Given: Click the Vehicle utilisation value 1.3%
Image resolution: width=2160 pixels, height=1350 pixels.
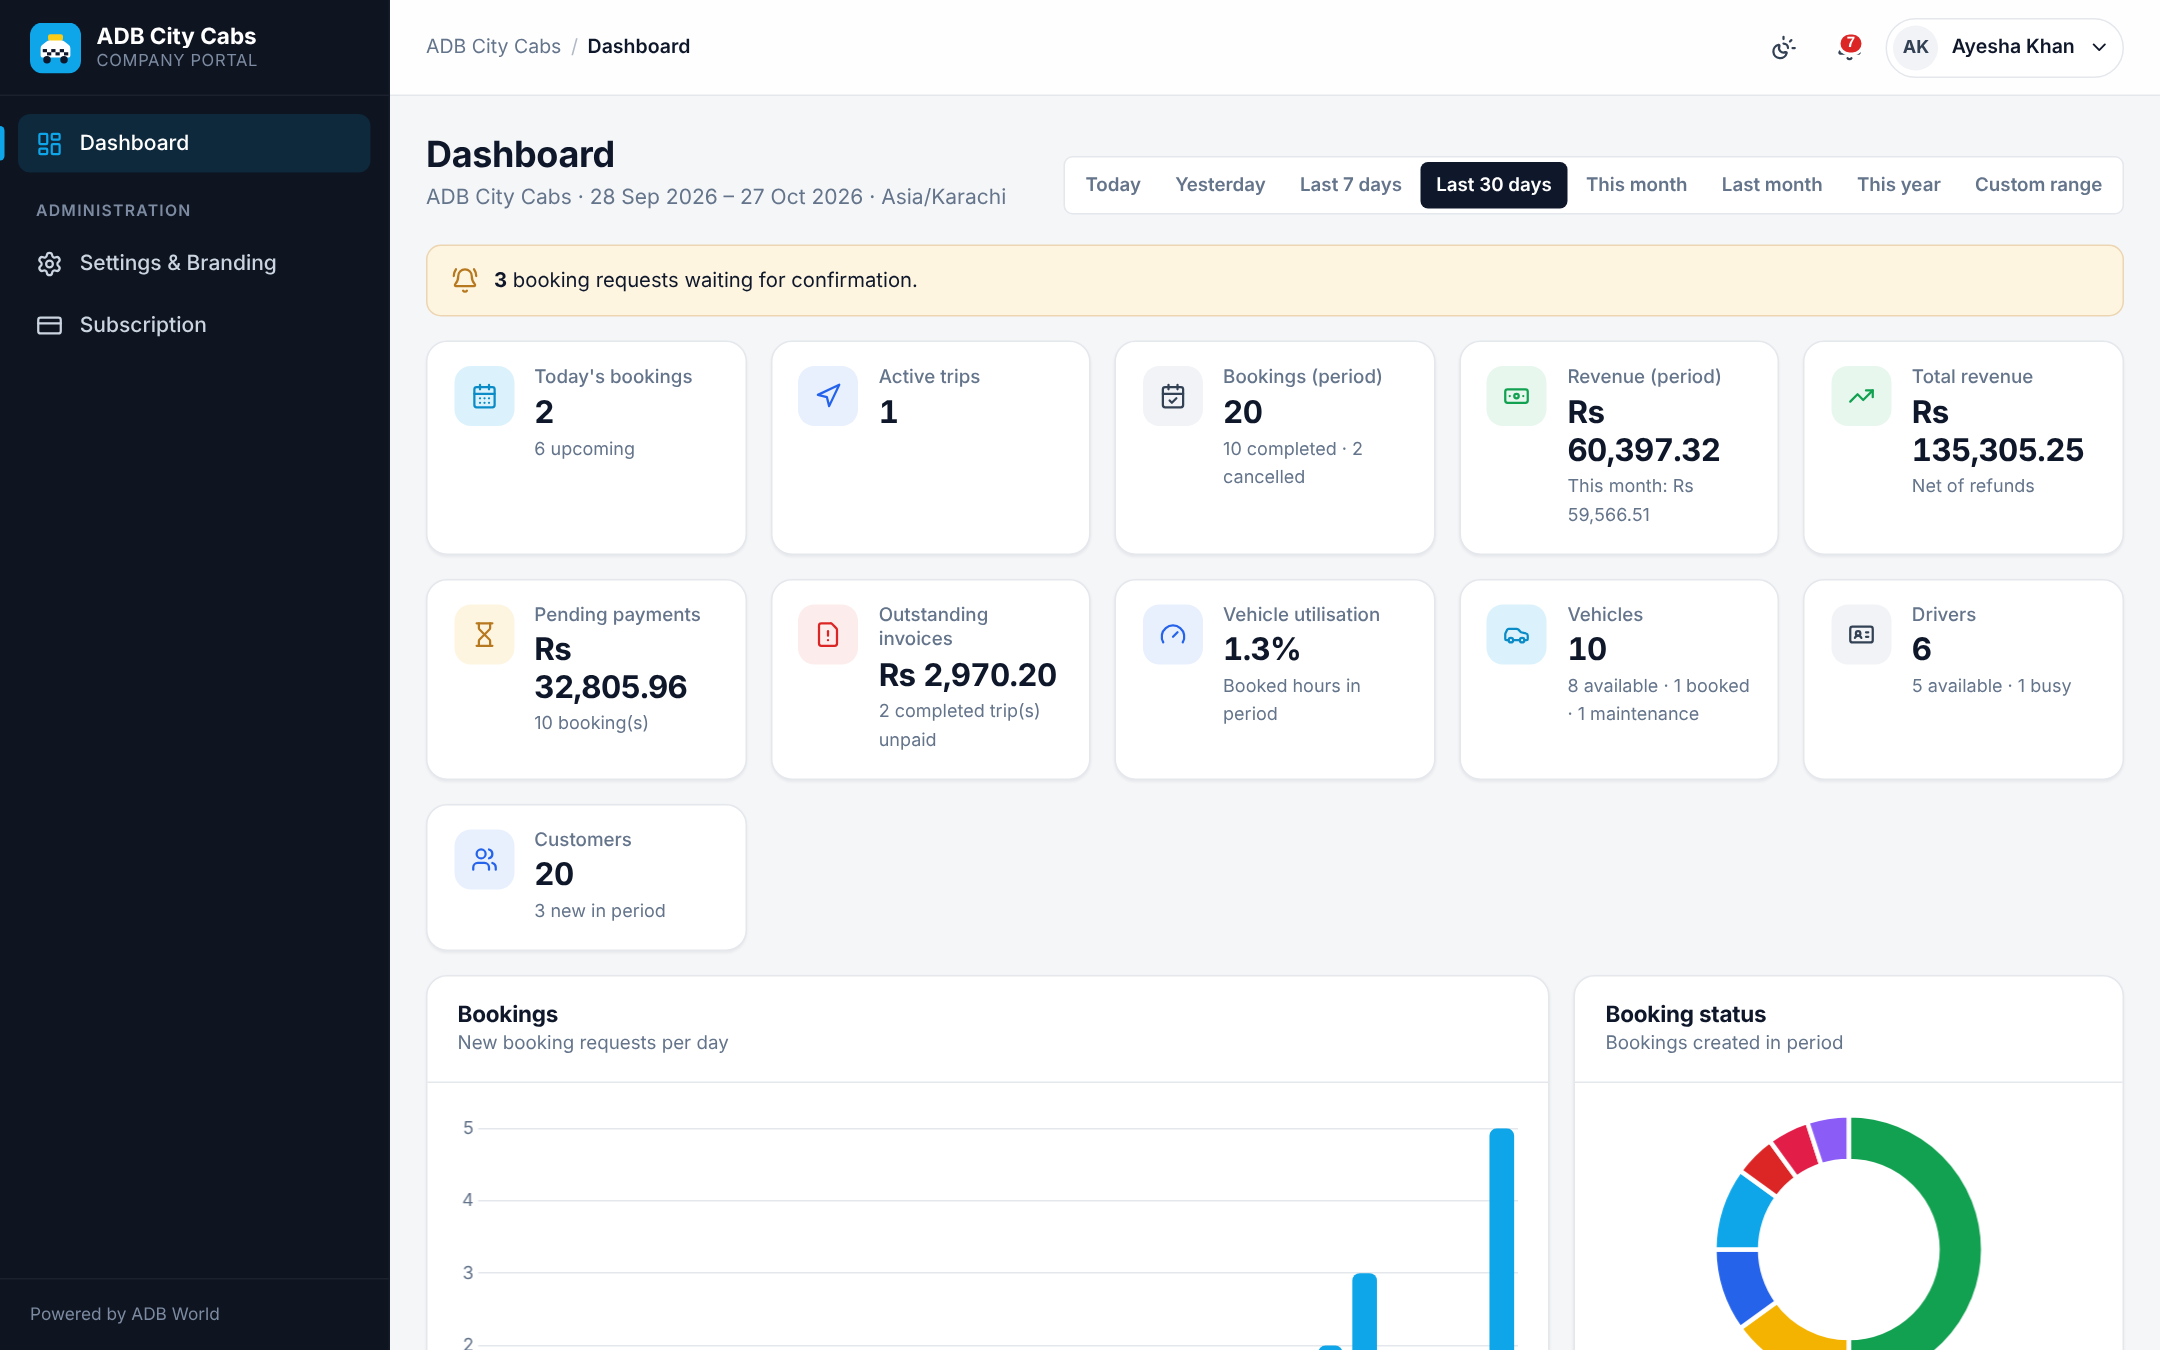Looking at the screenshot, I should (1261, 649).
